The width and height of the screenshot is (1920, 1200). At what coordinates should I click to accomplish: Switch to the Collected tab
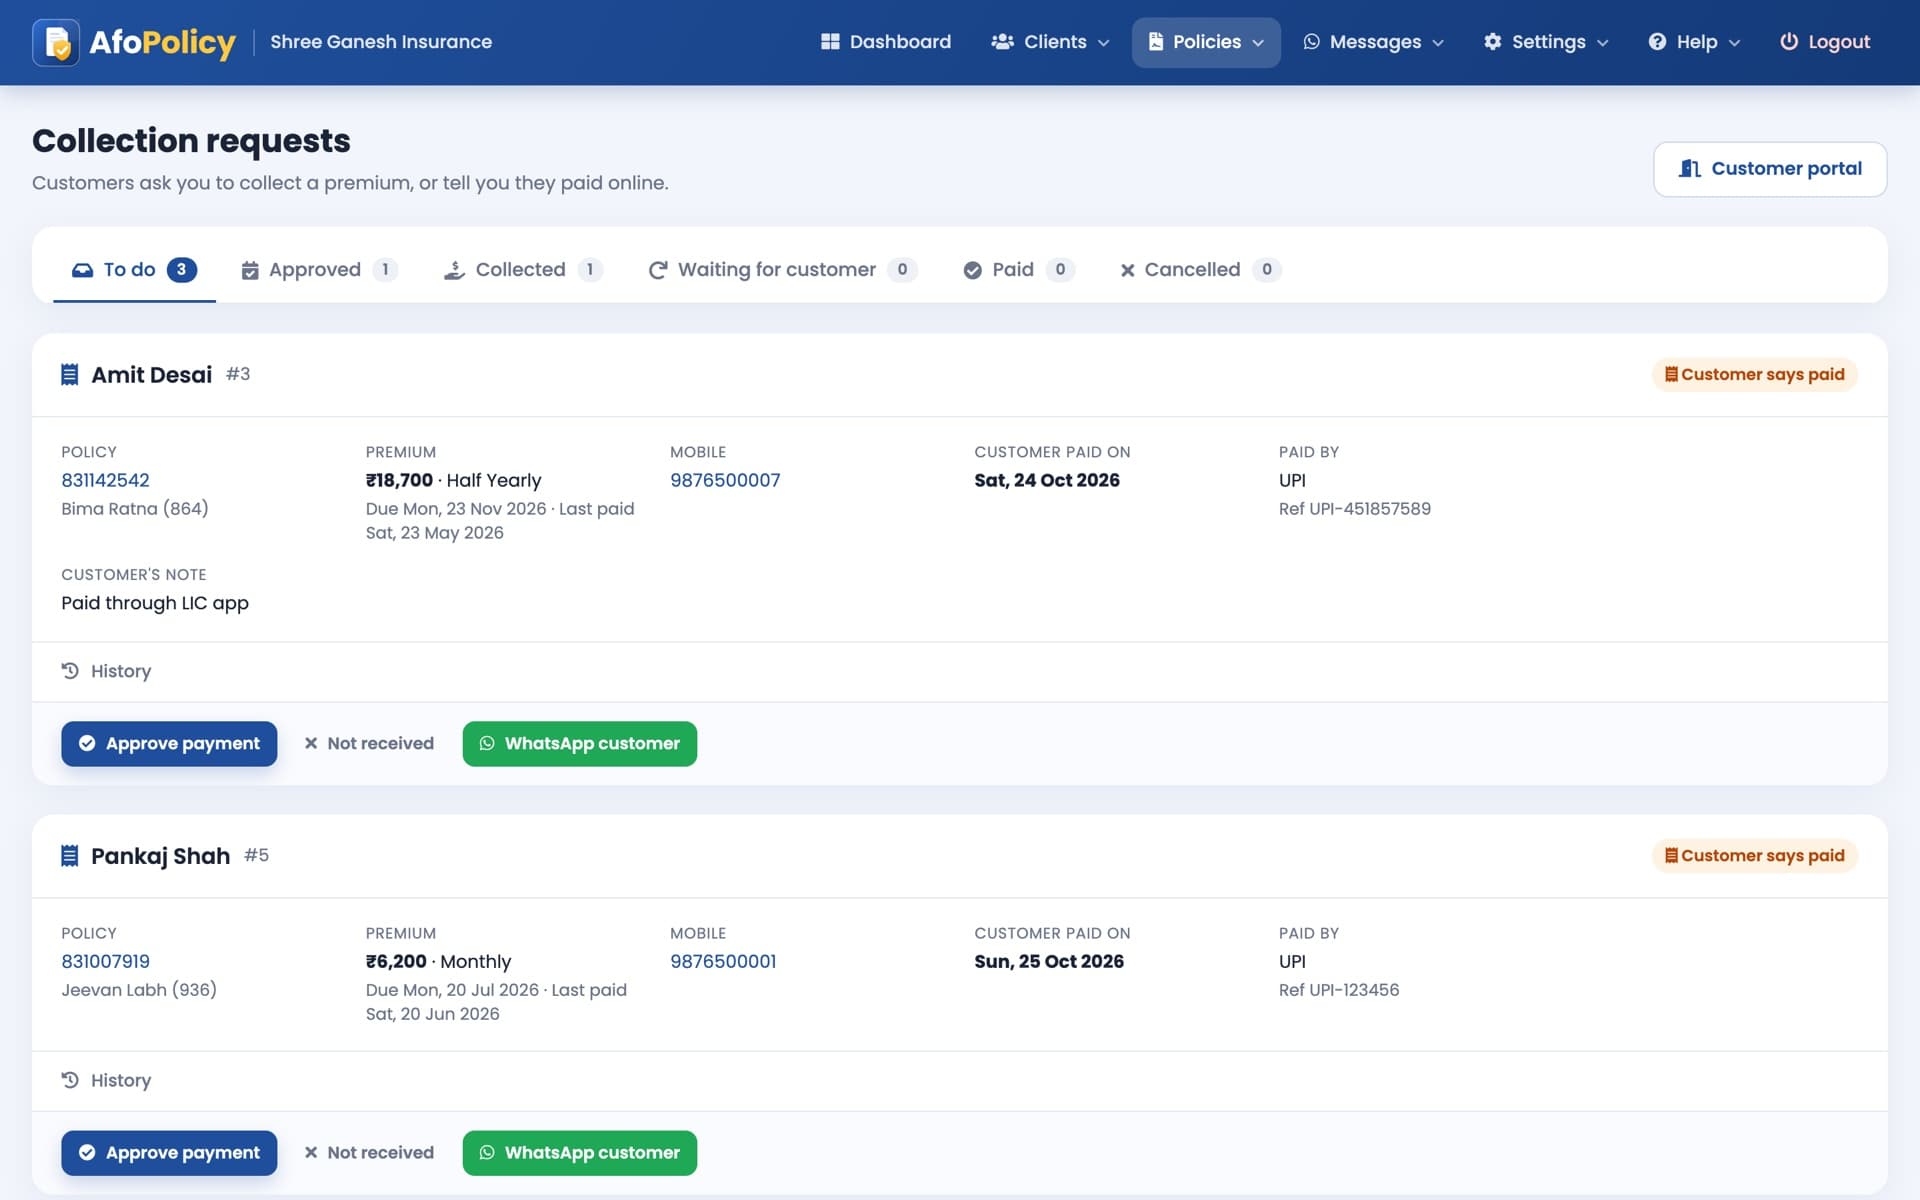click(x=523, y=270)
